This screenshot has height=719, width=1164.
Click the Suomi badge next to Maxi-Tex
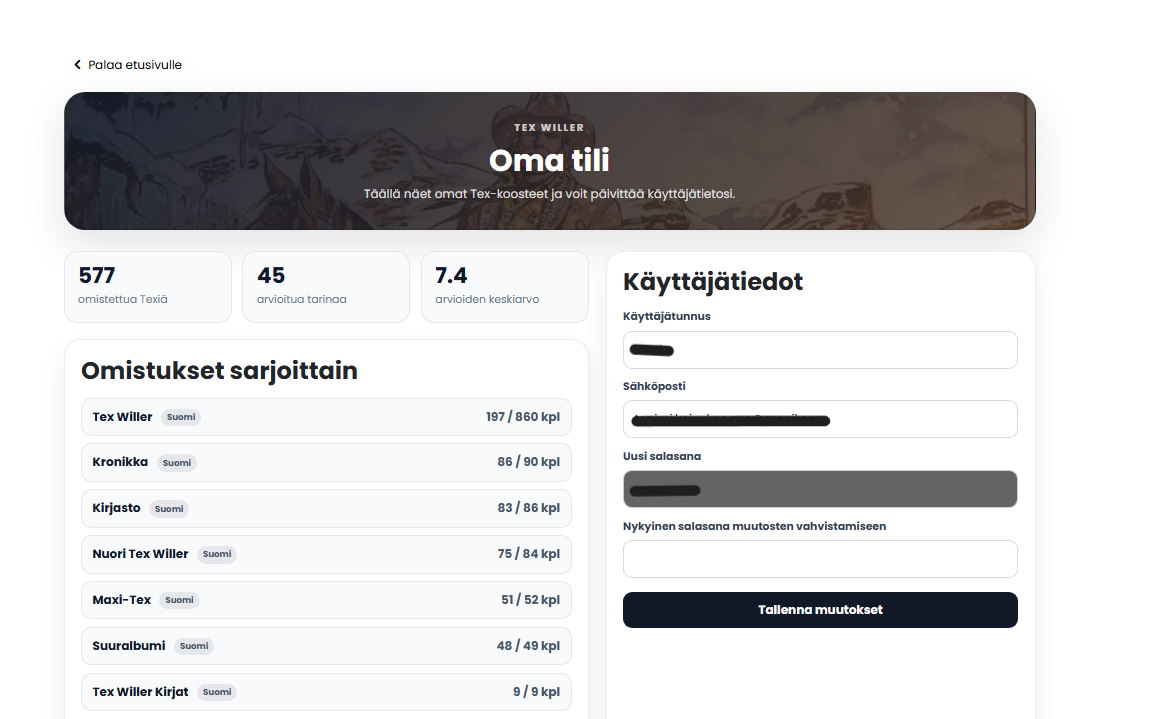tap(179, 600)
